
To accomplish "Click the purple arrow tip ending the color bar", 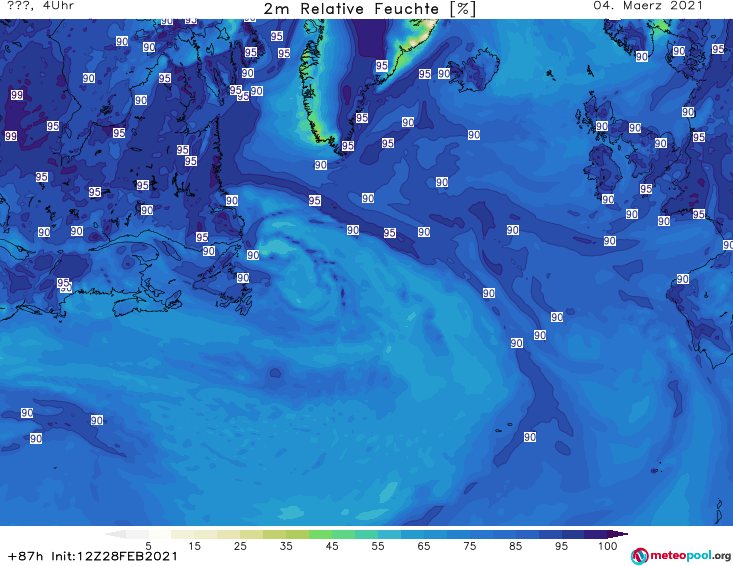I will tap(618, 534).
